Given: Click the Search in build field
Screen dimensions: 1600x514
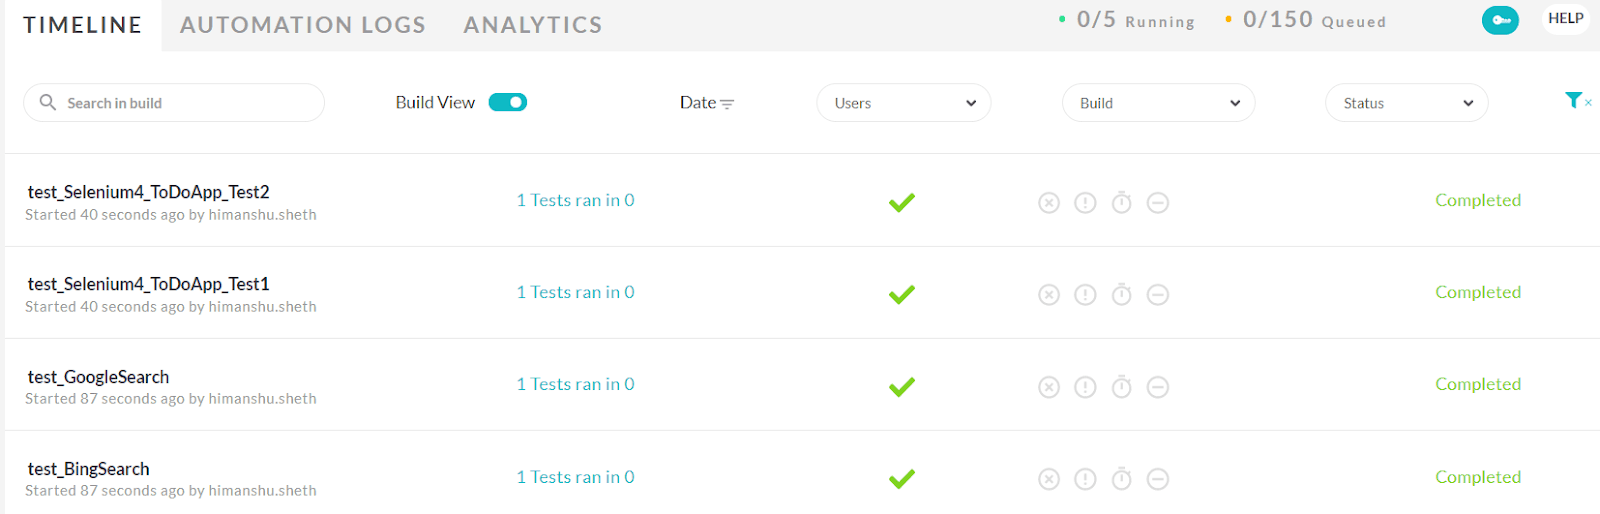Looking at the screenshot, I should (185, 103).
